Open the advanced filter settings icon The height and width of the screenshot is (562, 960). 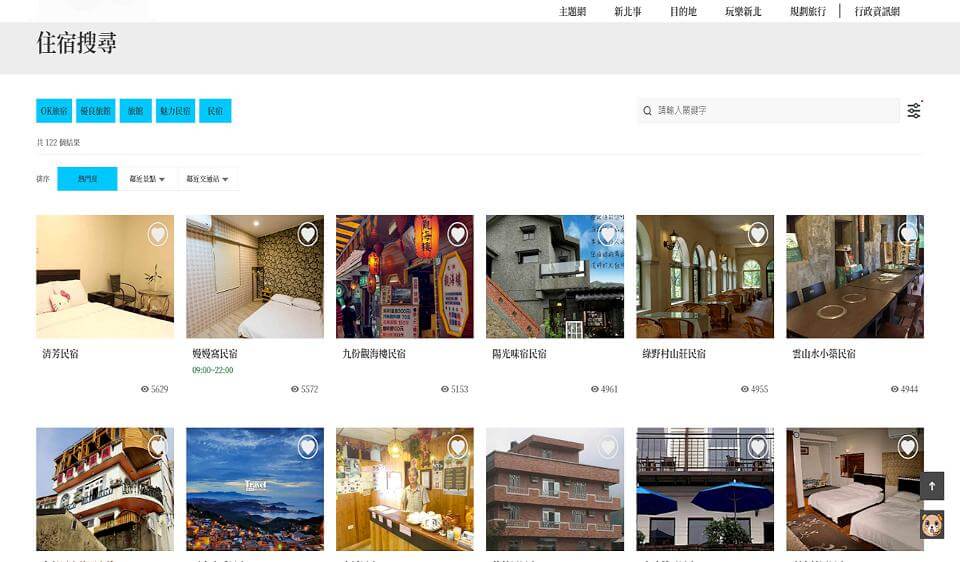coord(913,110)
